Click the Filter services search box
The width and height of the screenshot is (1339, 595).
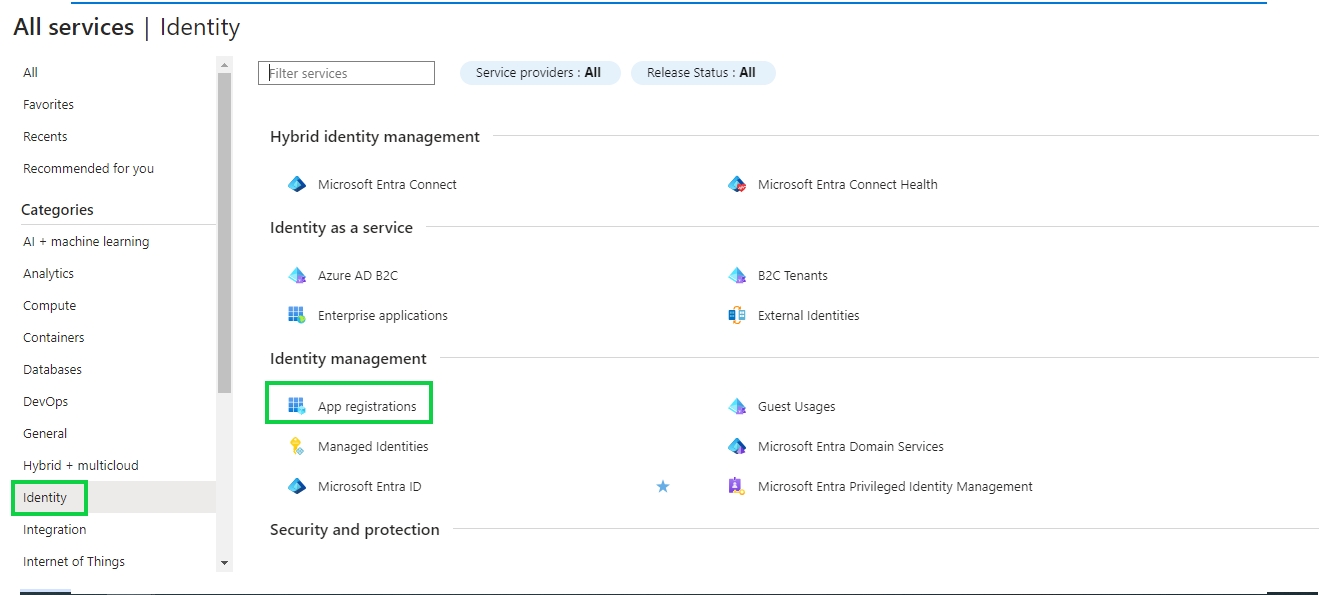click(x=346, y=73)
